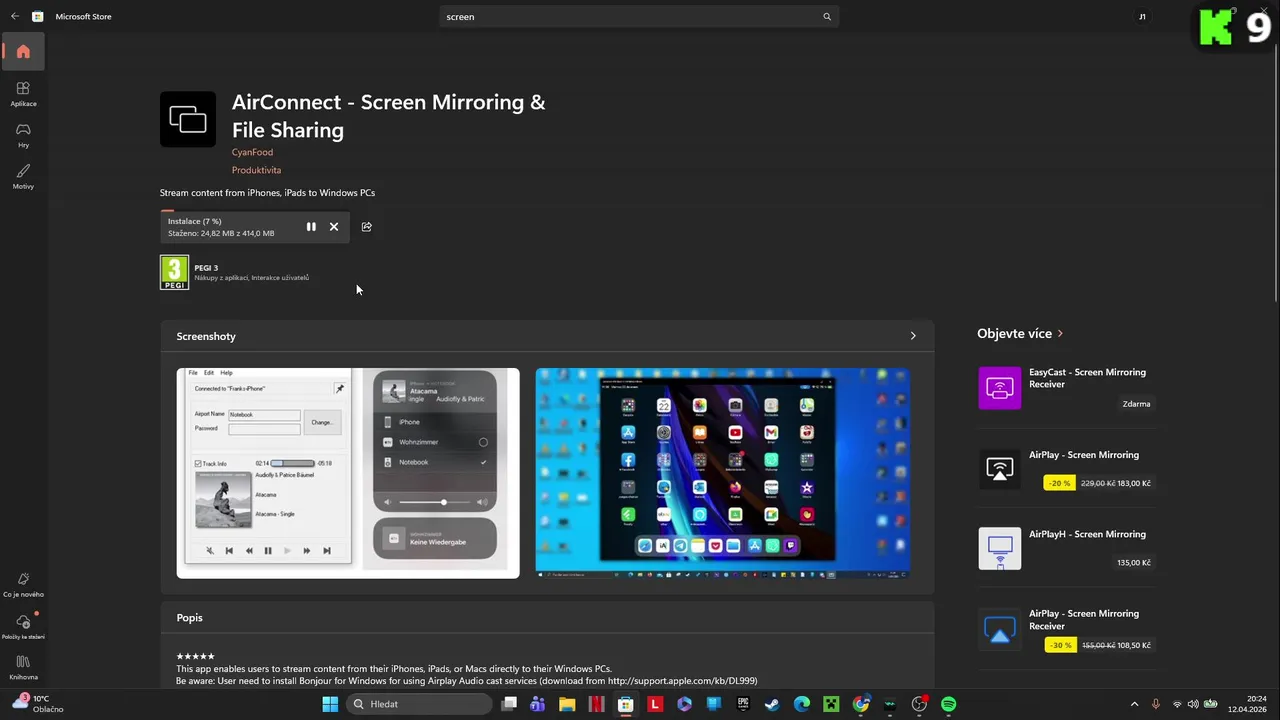Open the weather widget showing 10°C
1280x720 pixels.
point(37,704)
